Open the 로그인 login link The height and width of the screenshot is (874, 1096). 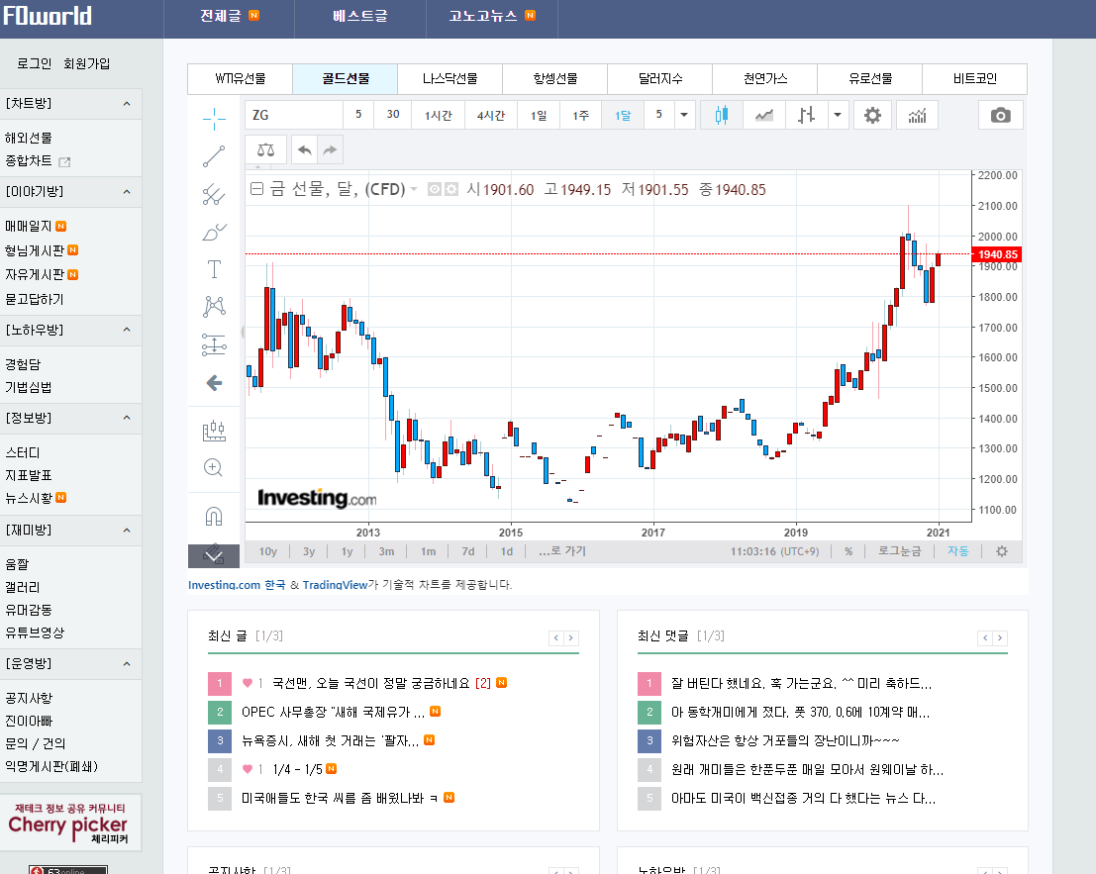pos(34,64)
